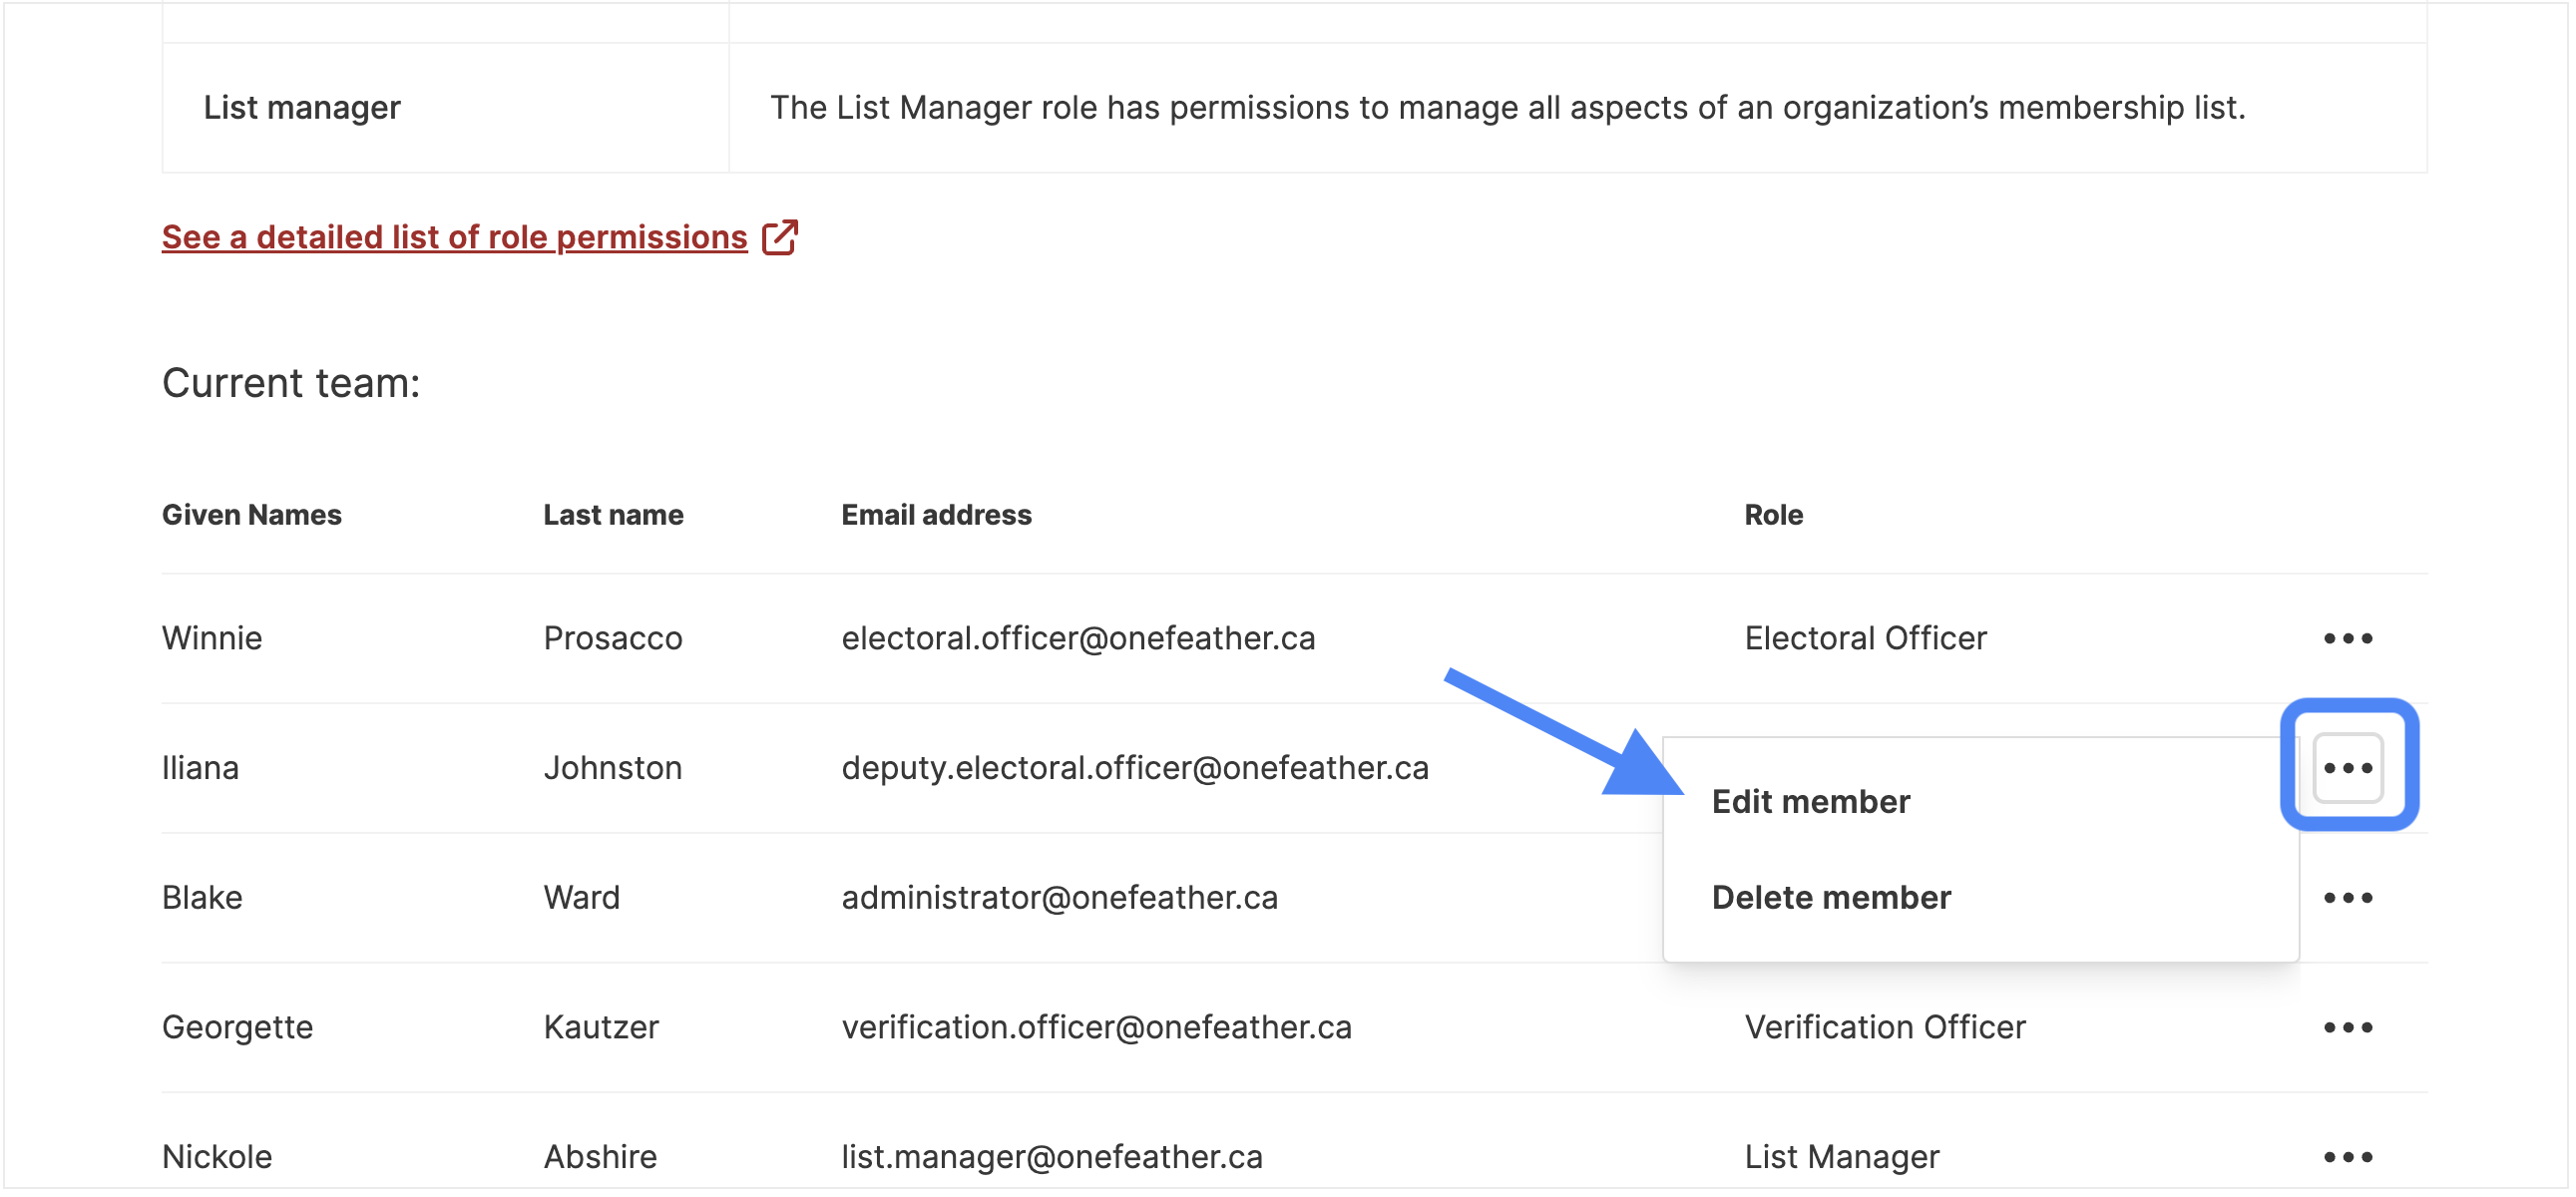Click deputy.electoral.officer@onefeather.ca email
The image size is (2576, 1197).
coord(1135,768)
